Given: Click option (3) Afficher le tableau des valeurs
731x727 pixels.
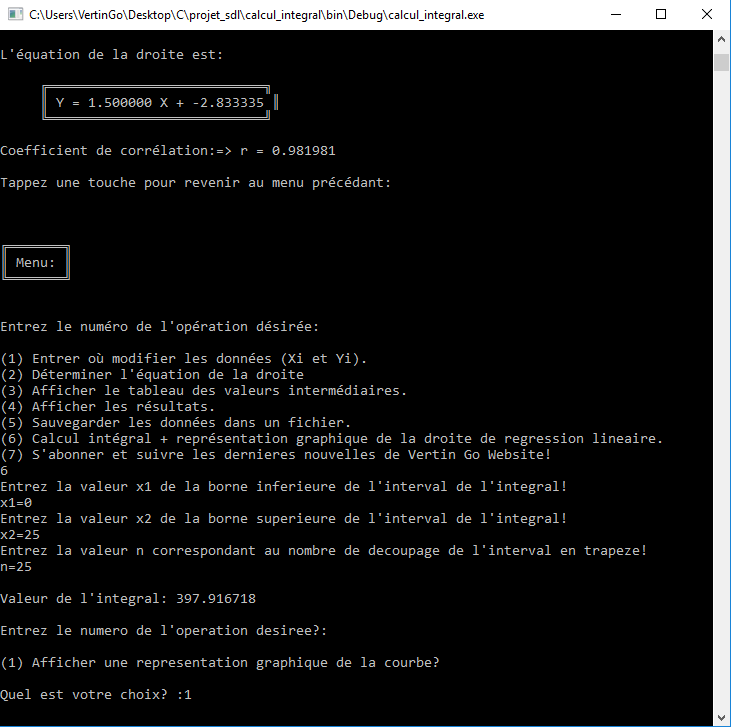Looking at the screenshot, I should pyautogui.click(x=204, y=390).
